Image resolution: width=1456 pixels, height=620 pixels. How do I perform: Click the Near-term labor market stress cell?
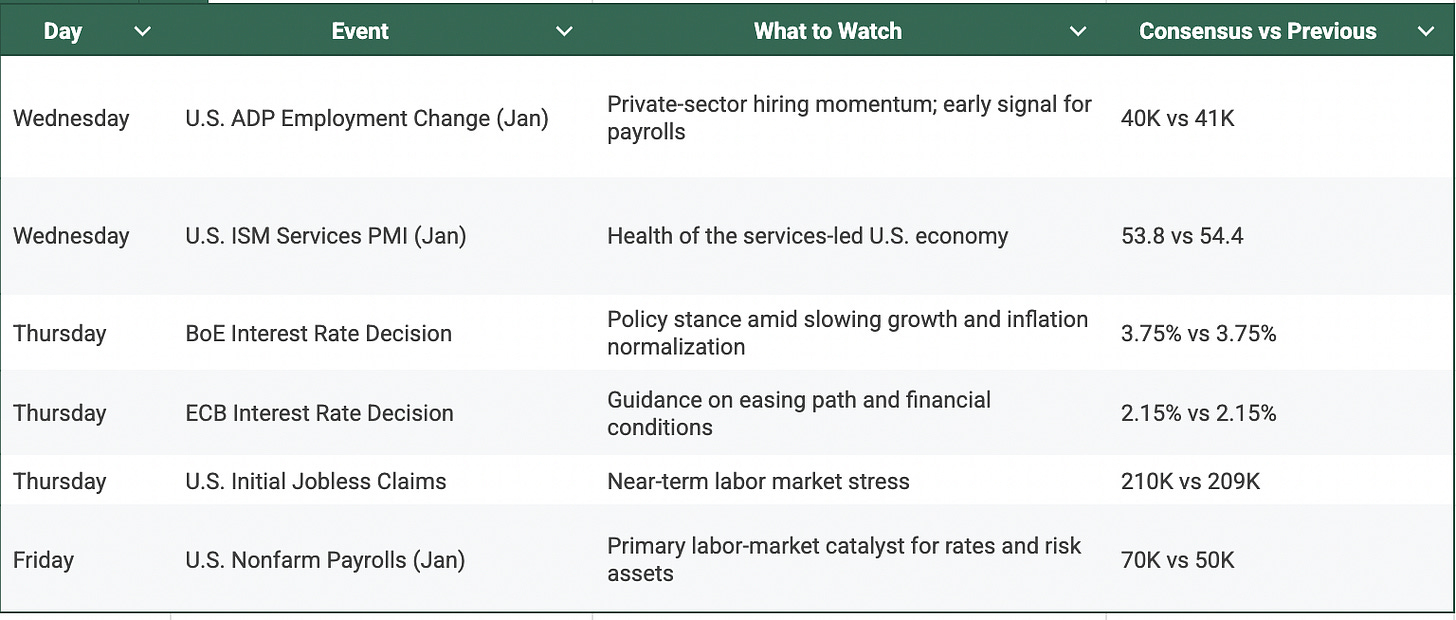[x=759, y=481]
